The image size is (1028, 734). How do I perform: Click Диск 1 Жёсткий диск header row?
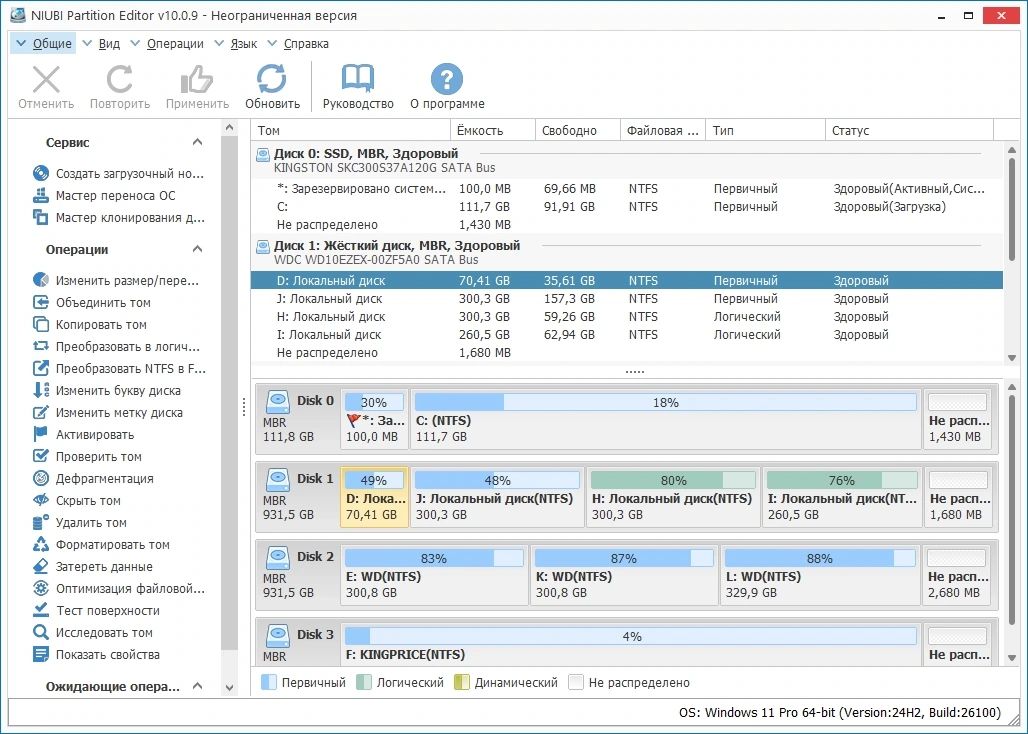(627, 252)
